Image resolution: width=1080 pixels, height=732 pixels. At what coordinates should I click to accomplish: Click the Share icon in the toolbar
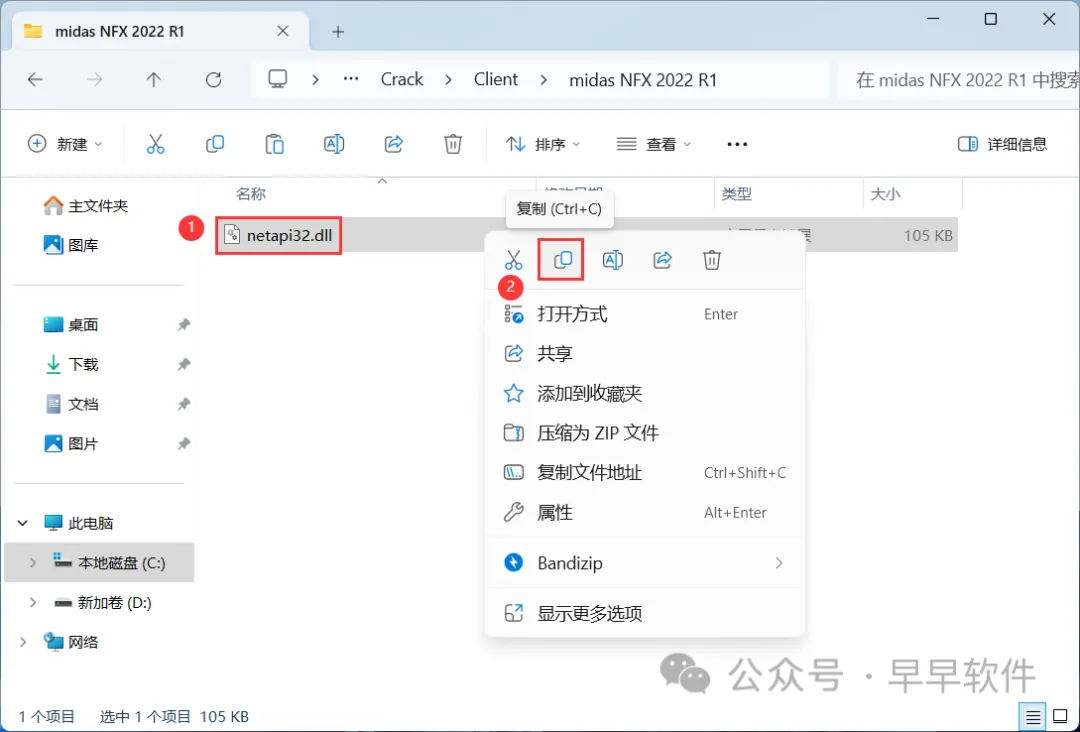point(394,144)
